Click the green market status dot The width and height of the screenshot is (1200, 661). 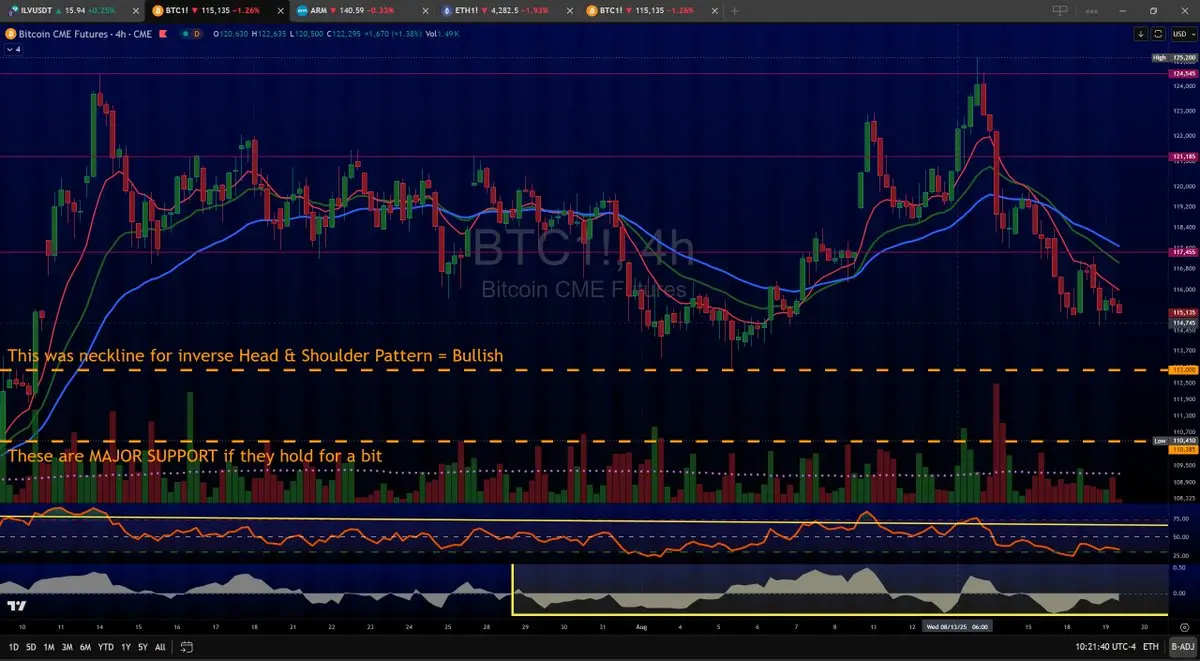(187, 33)
